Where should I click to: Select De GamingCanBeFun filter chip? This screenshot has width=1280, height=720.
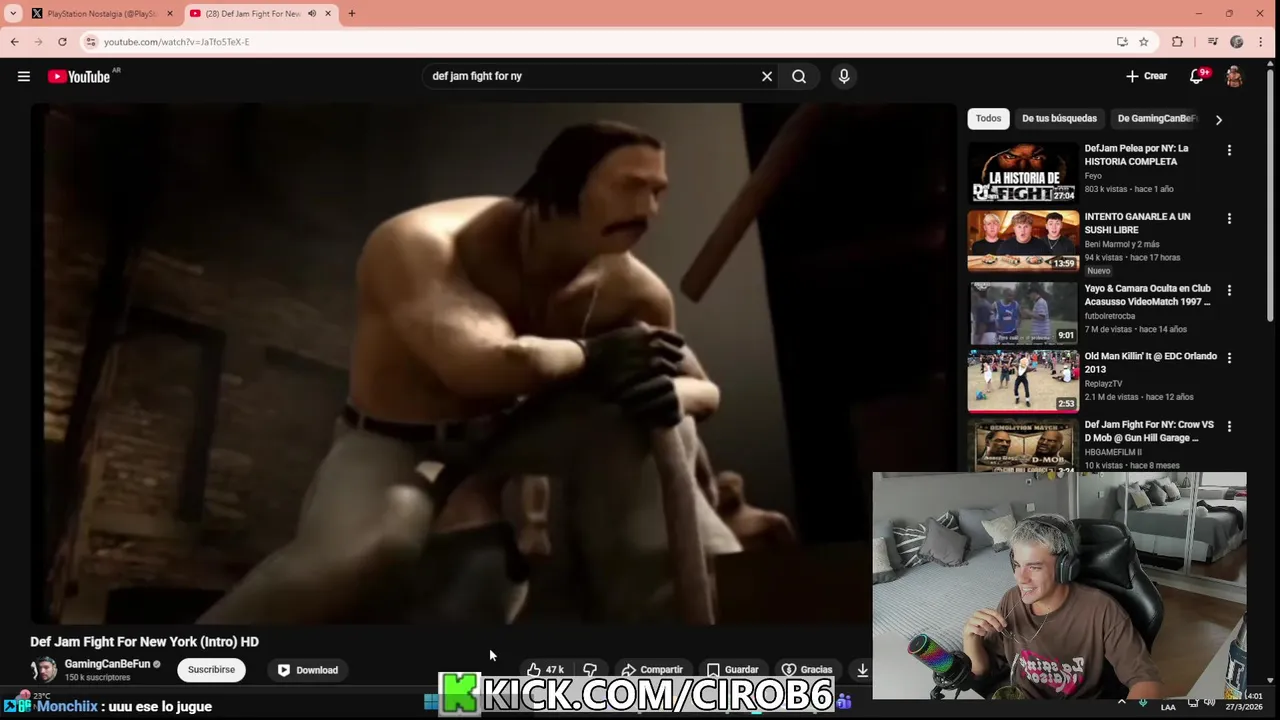tap(1156, 118)
